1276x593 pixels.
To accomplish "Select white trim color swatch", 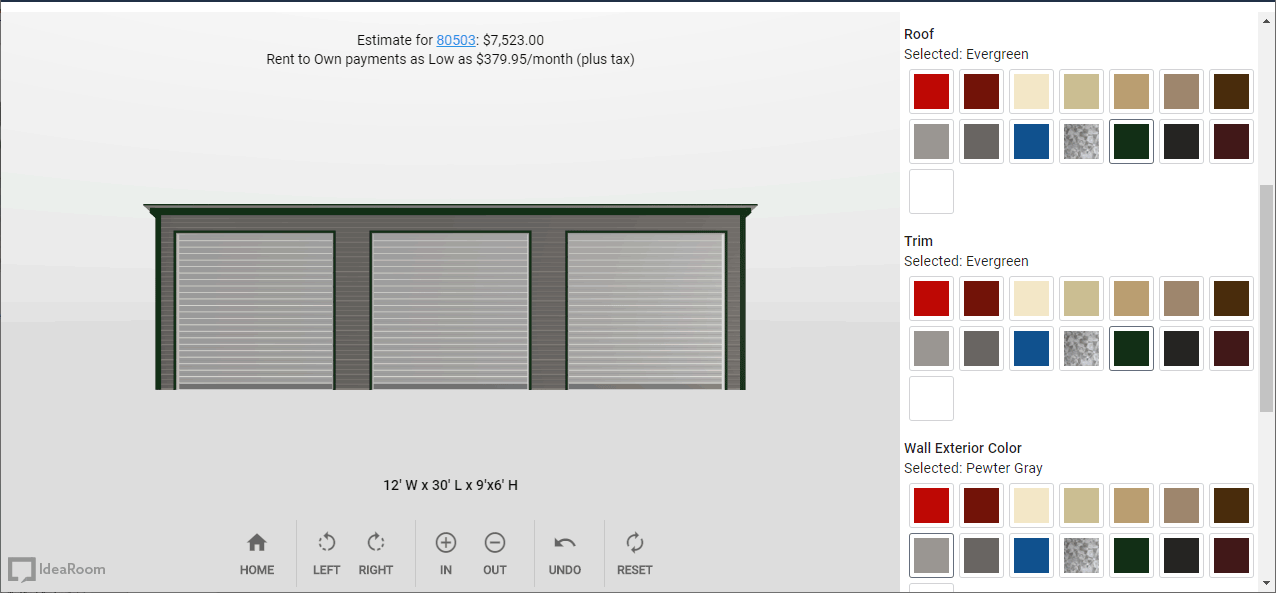I will tap(931, 399).
